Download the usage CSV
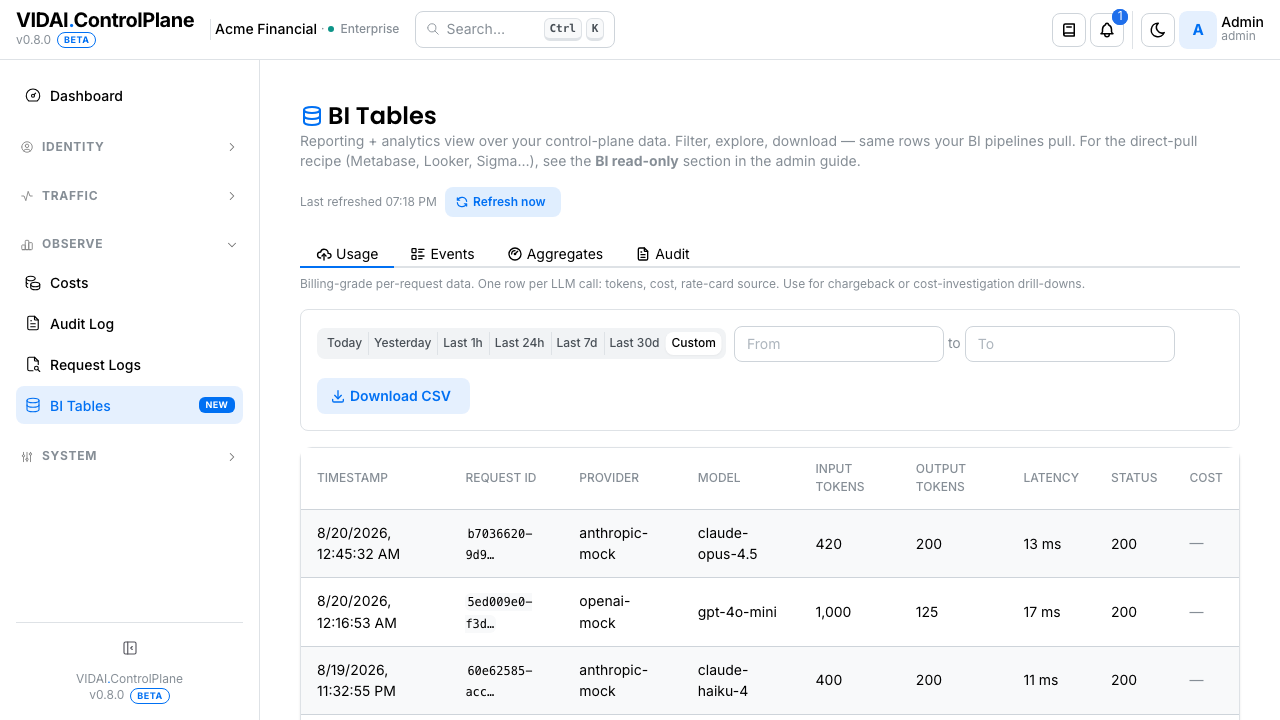 pos(393,396)
